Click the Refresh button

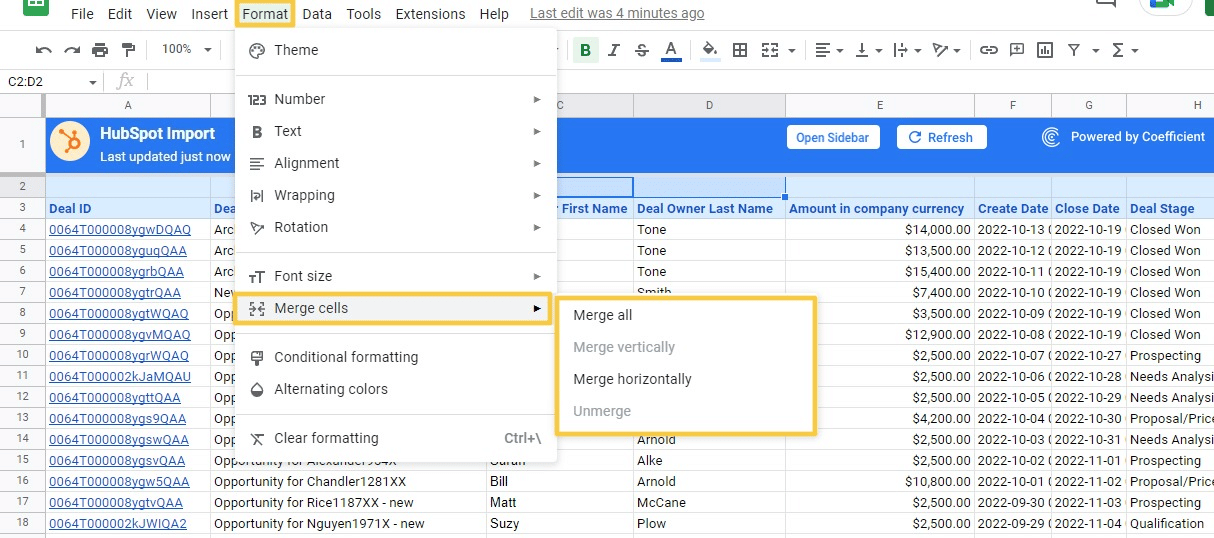pos(942,138)
